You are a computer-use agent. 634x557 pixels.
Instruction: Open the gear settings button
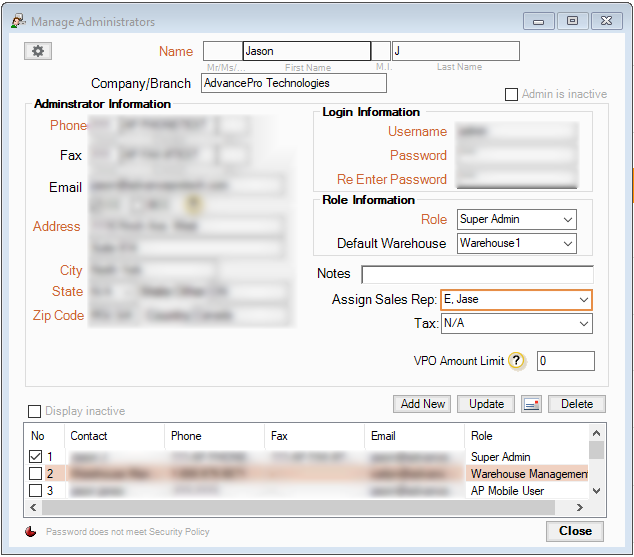[x=37, y=51]
